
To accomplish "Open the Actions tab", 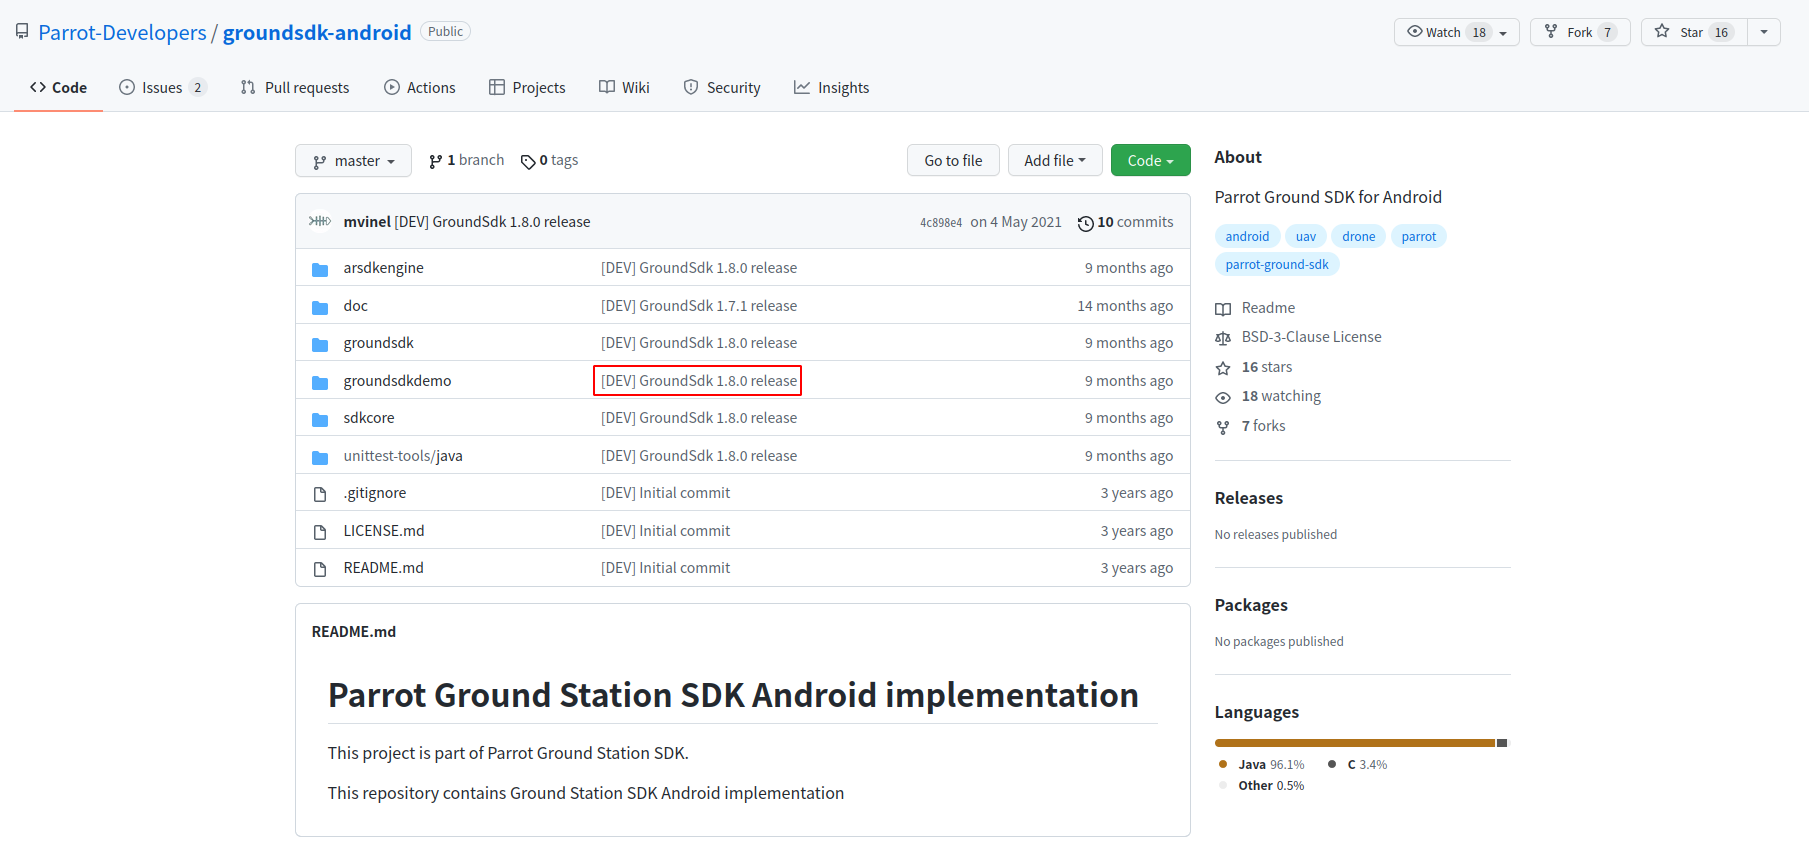I will [x=420, y=88].
